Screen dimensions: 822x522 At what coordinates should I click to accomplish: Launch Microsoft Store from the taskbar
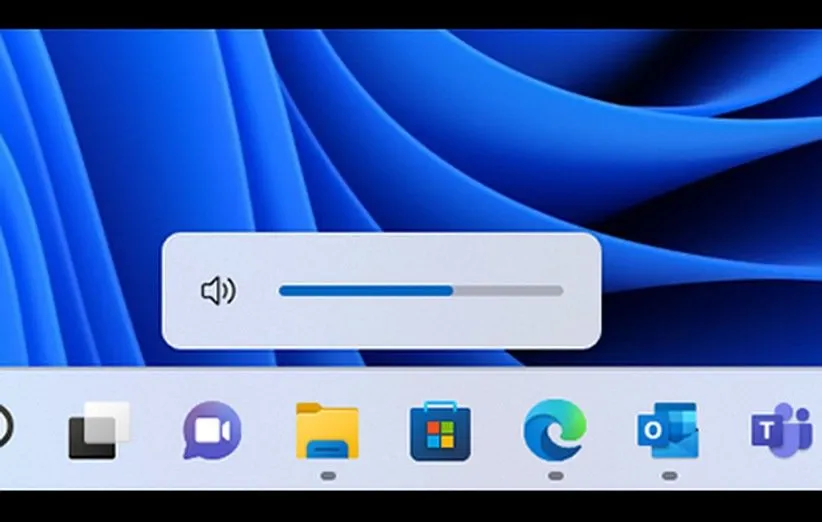click(x=440, y=431)
